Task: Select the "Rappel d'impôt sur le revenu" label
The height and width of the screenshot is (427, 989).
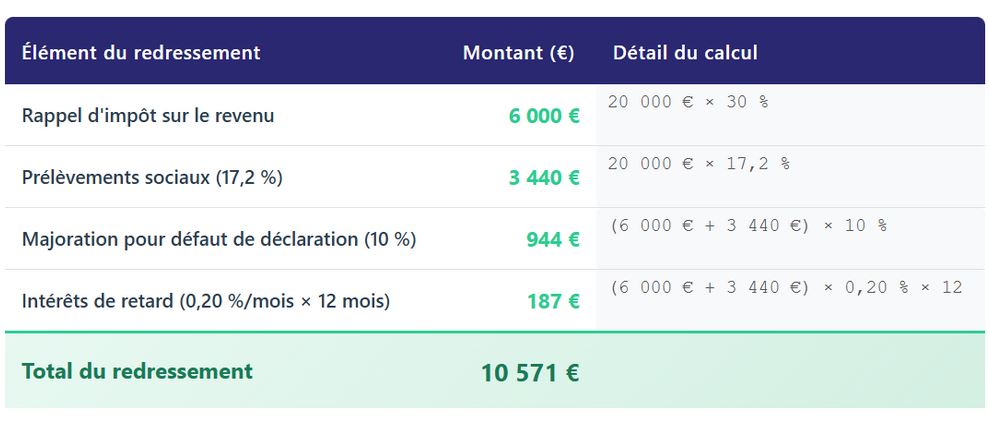Action: pos(148,116)
